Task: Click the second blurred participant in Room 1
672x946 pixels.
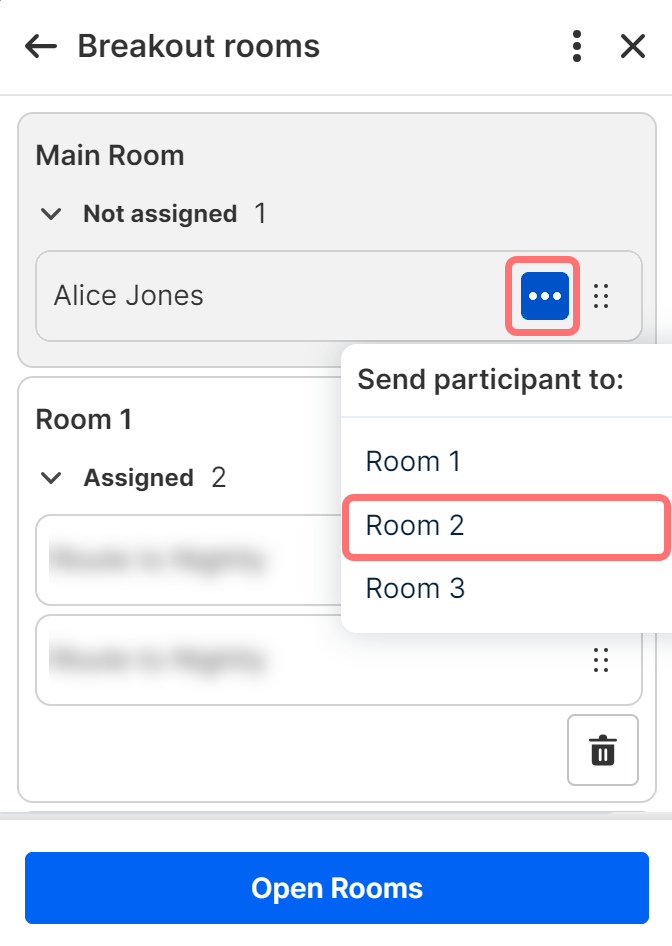Action: point(158,660)
